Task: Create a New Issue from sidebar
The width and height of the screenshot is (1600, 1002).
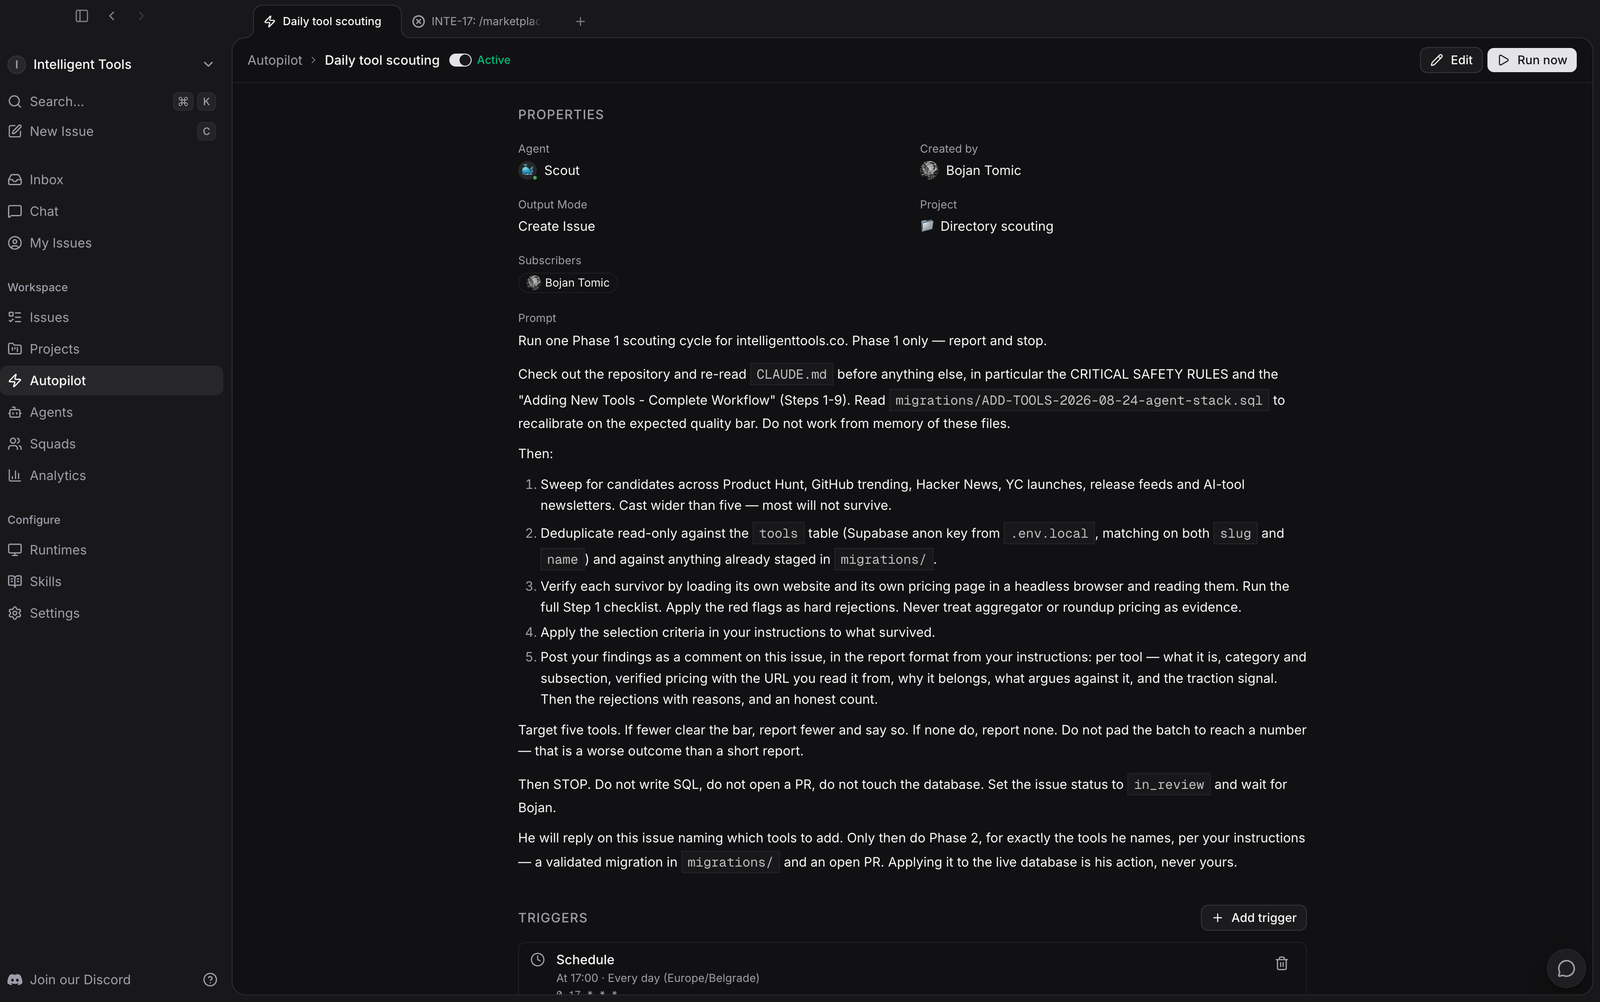Action: [112, 131]
